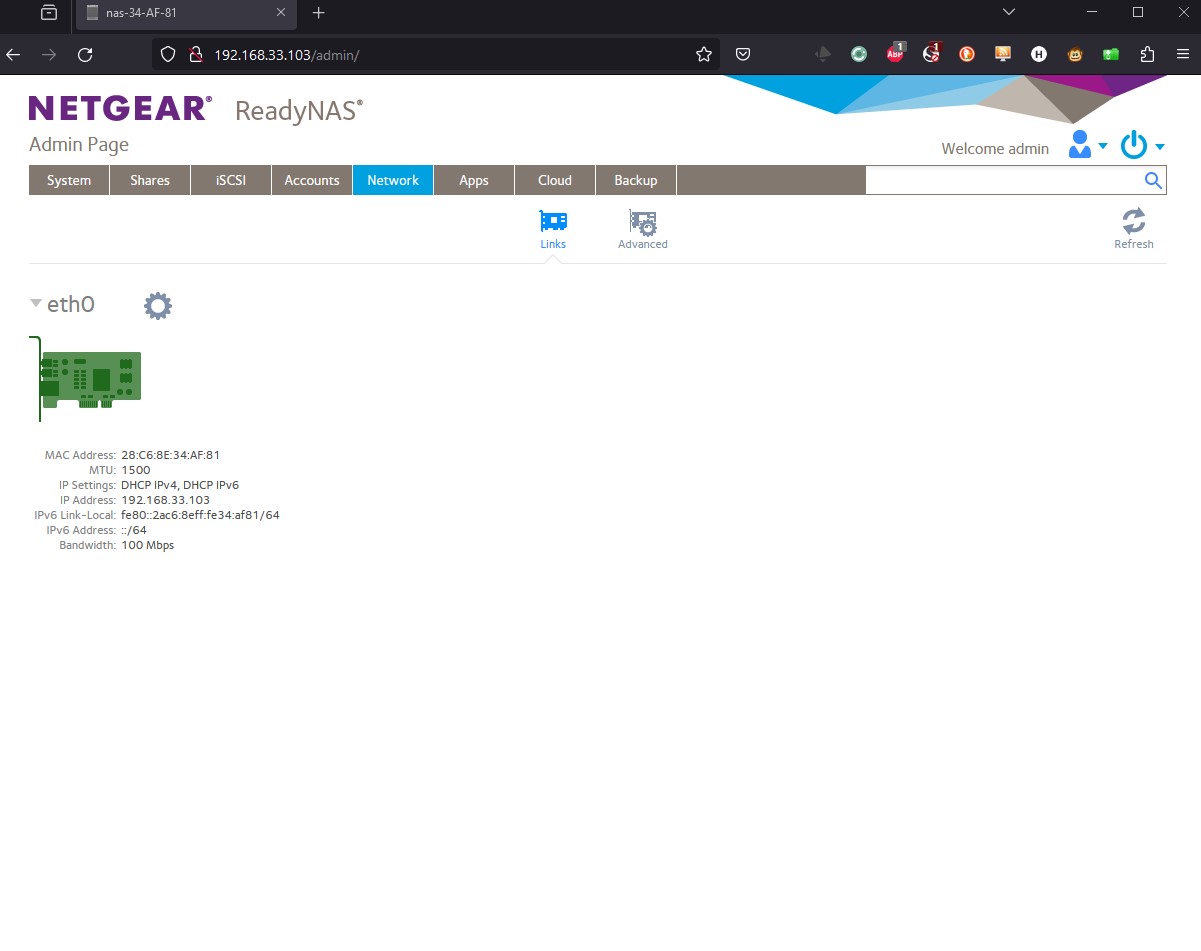1201x951 pixels.
Task: Switch to the Shares tab
Action: click(x=149, y=180)
